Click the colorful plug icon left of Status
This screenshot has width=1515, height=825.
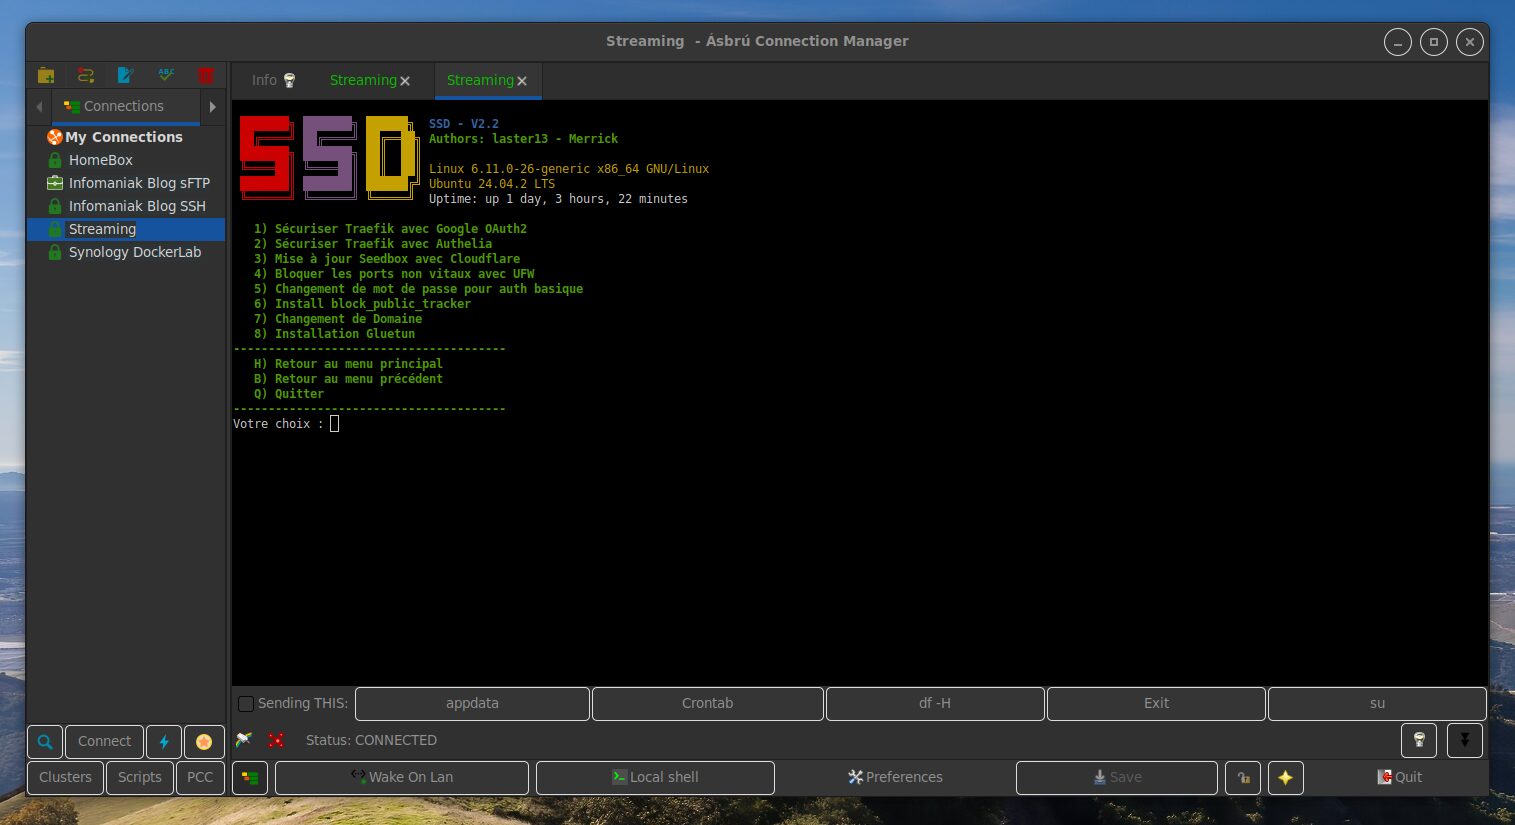coord(244,741)
